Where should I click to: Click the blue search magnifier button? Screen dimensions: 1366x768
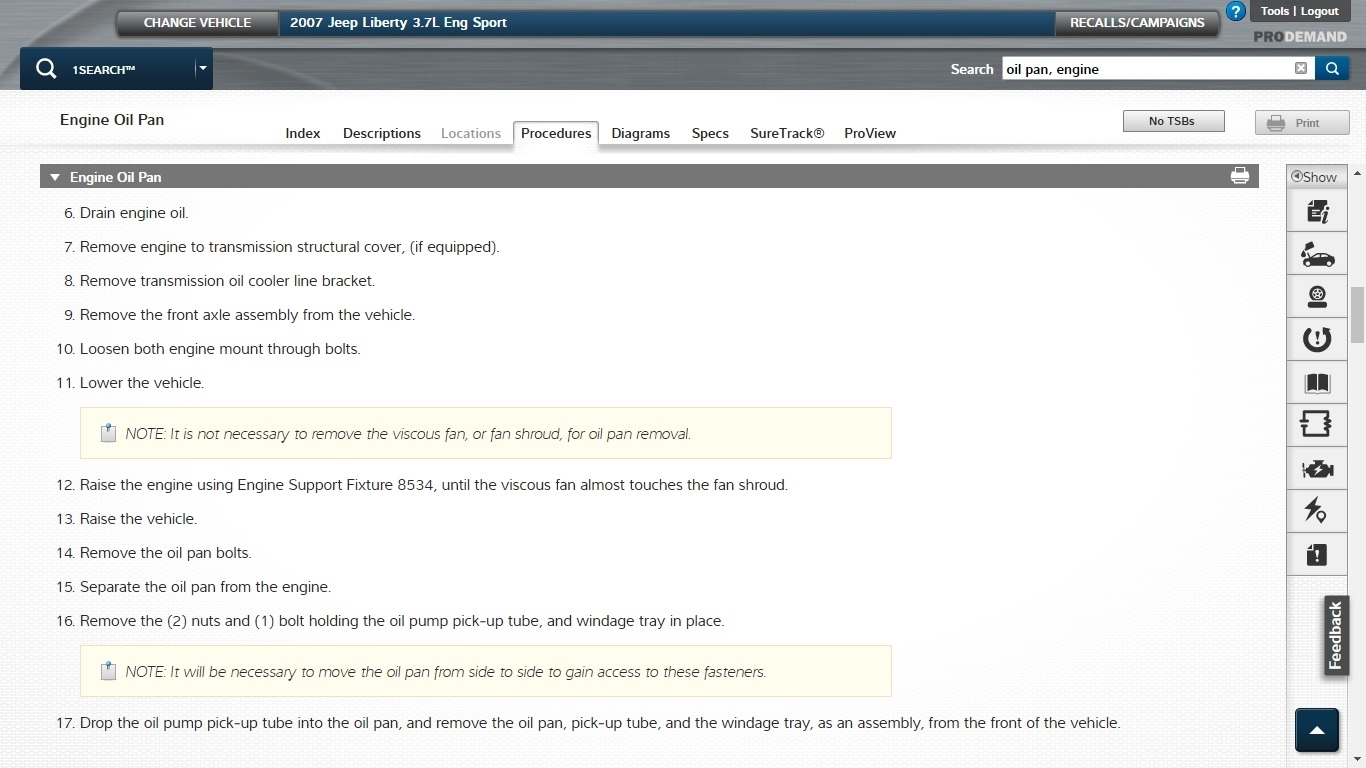point(1332,68)
